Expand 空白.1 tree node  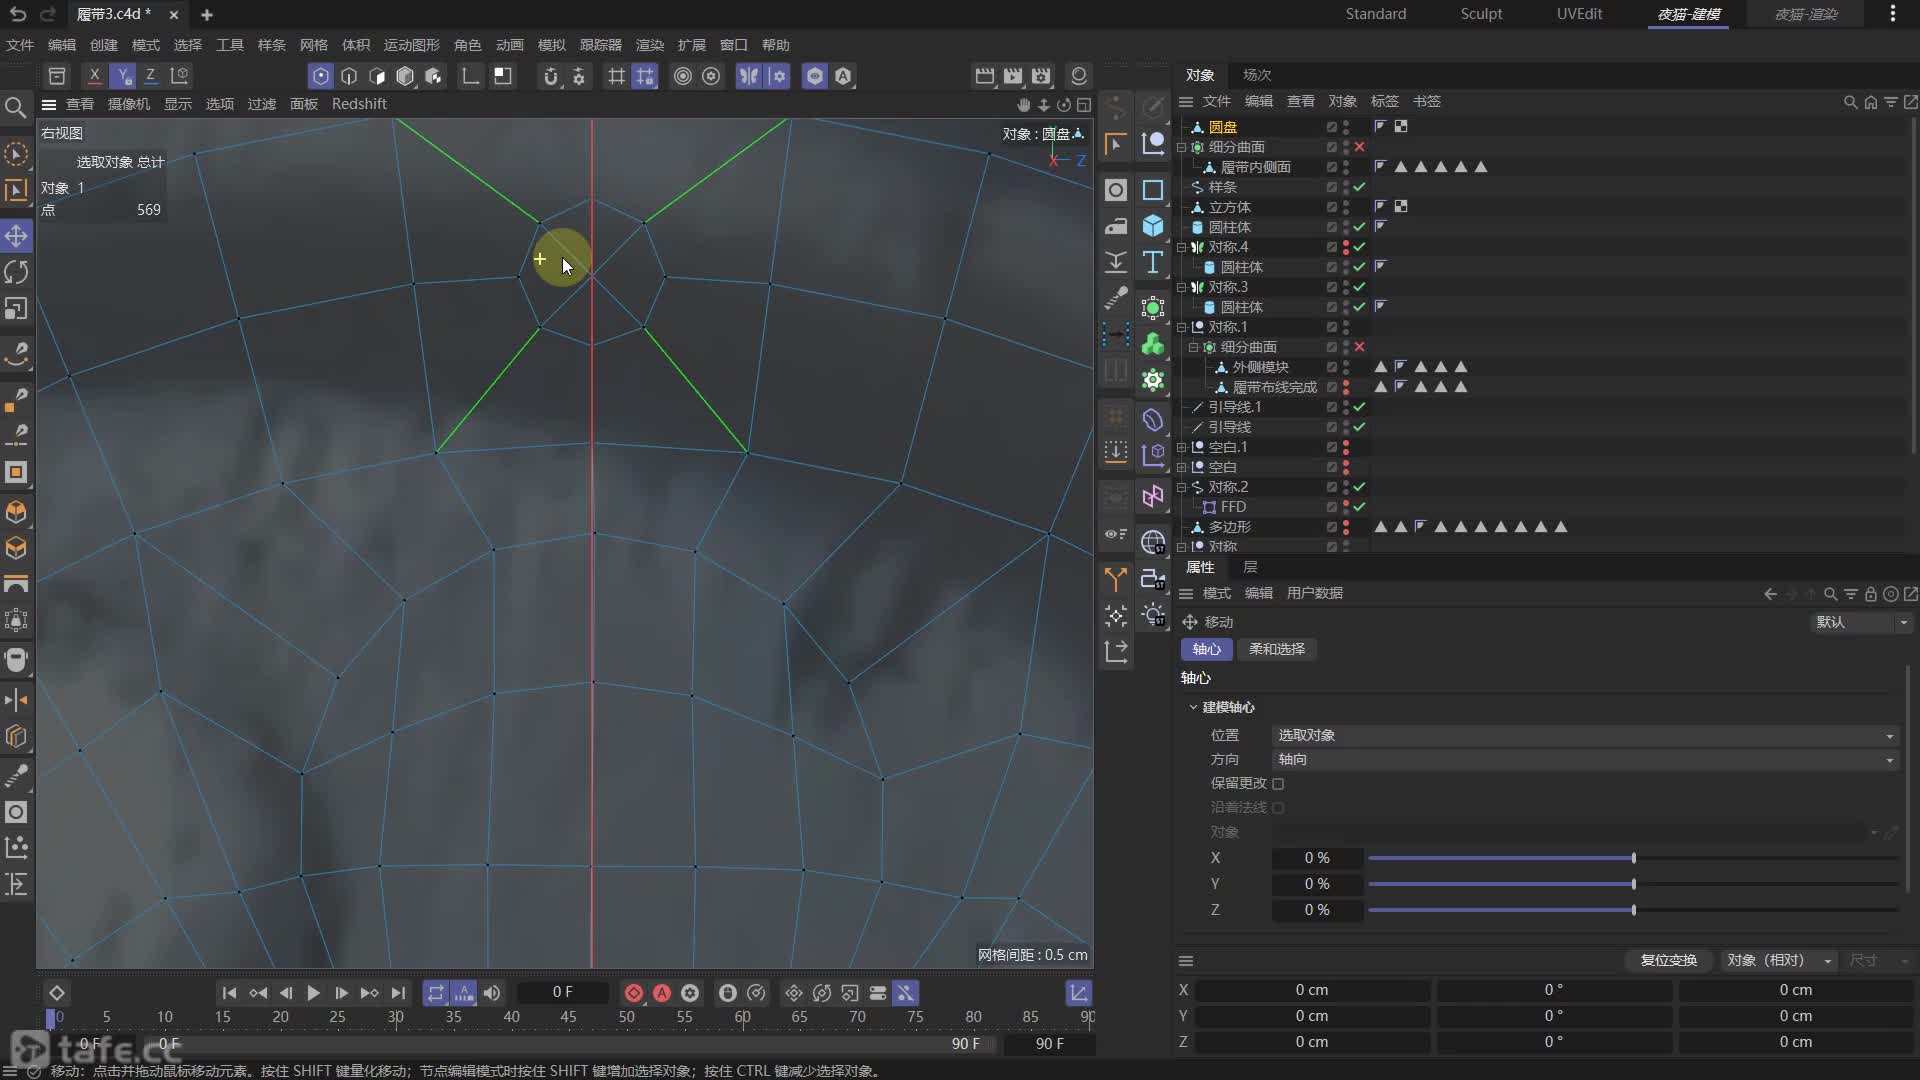[1181, 447]
